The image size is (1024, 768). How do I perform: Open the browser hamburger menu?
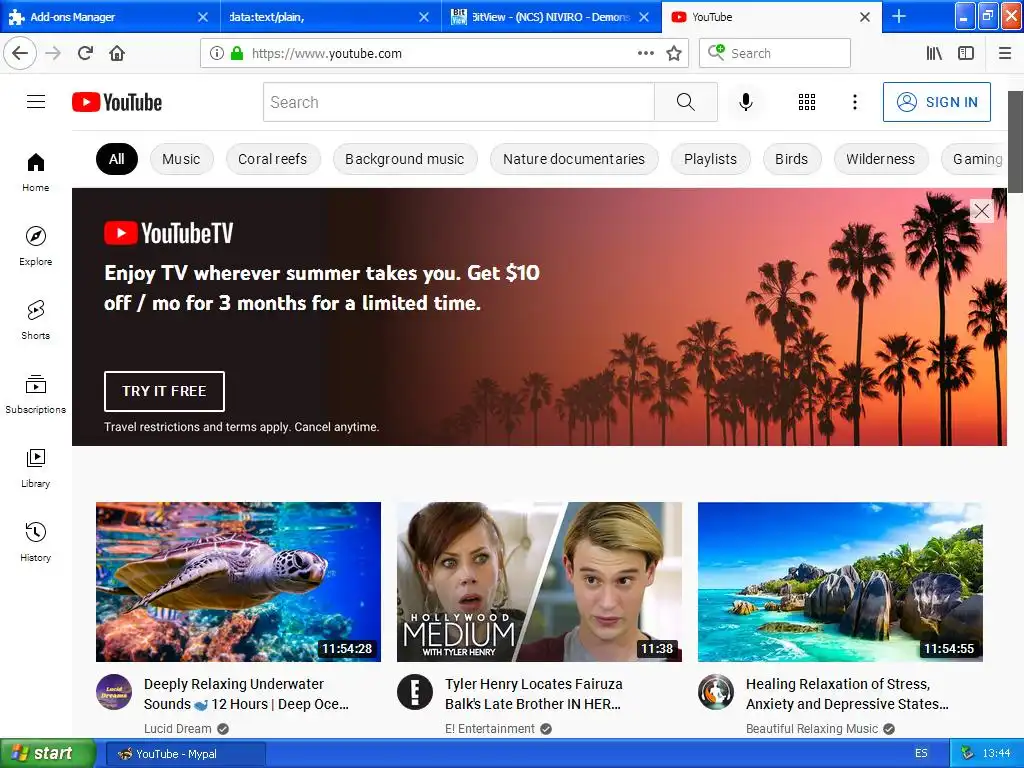coord(1005,53)
